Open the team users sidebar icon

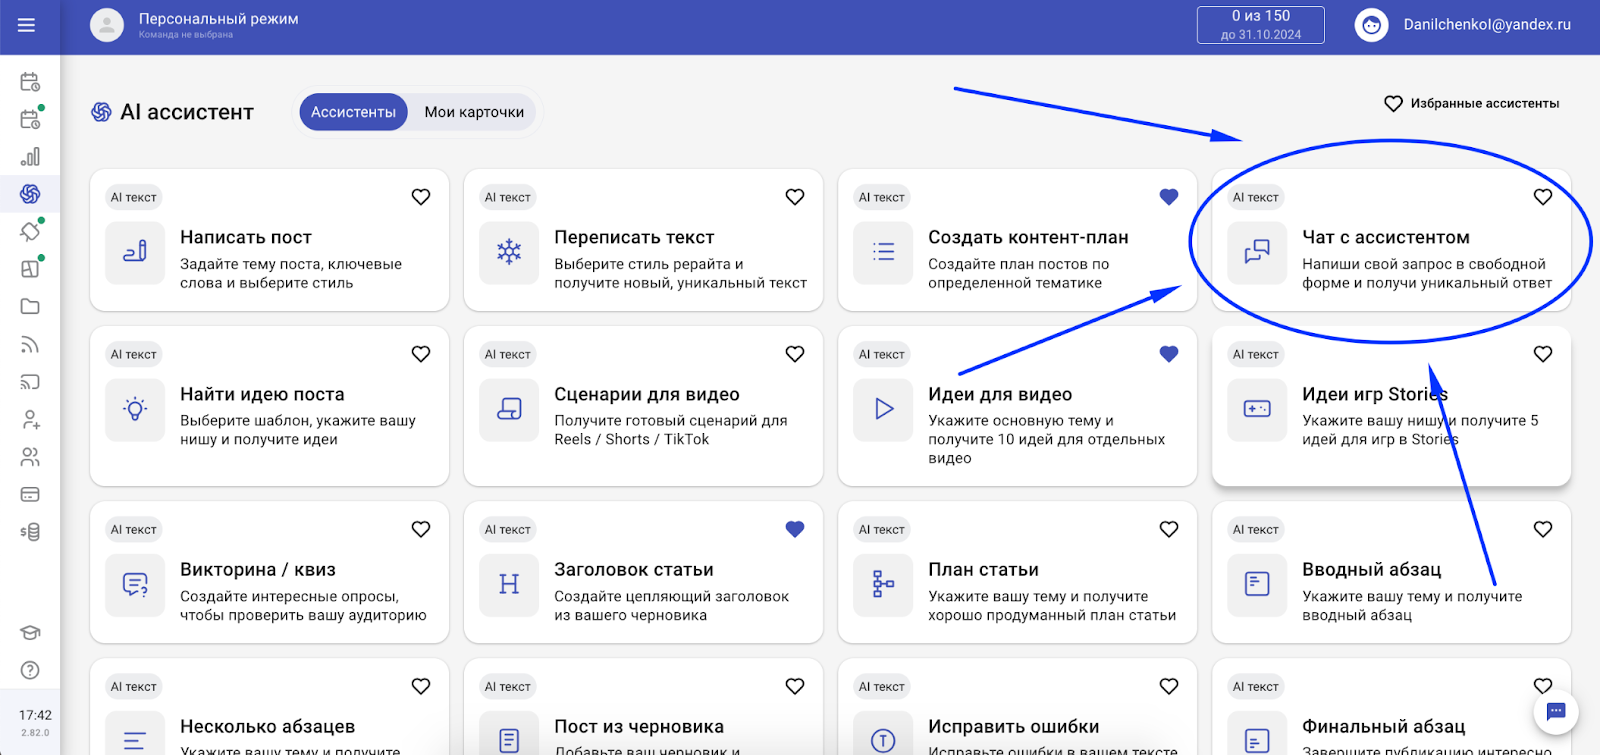point(30,457)
